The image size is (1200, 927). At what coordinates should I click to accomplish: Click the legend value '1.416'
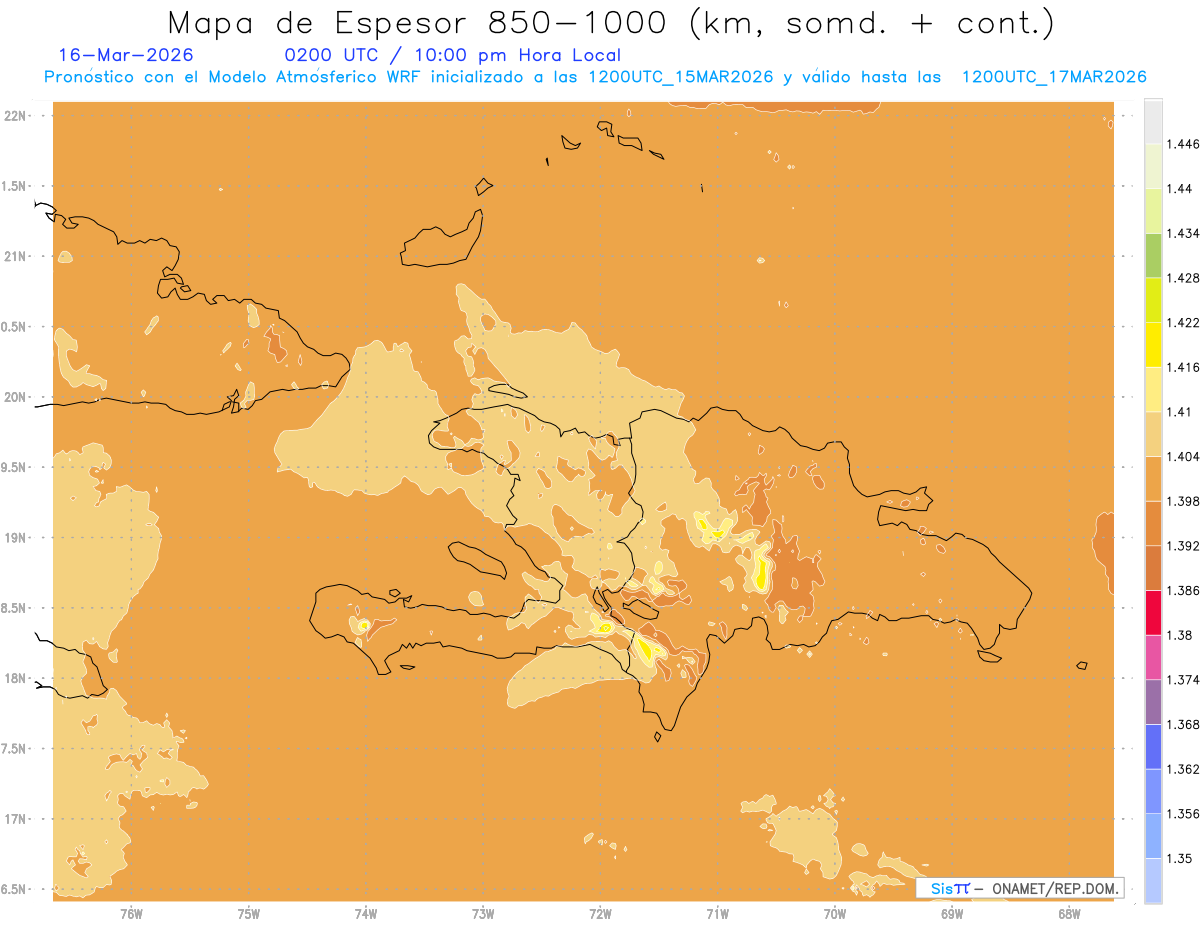tap(1182, 367)
